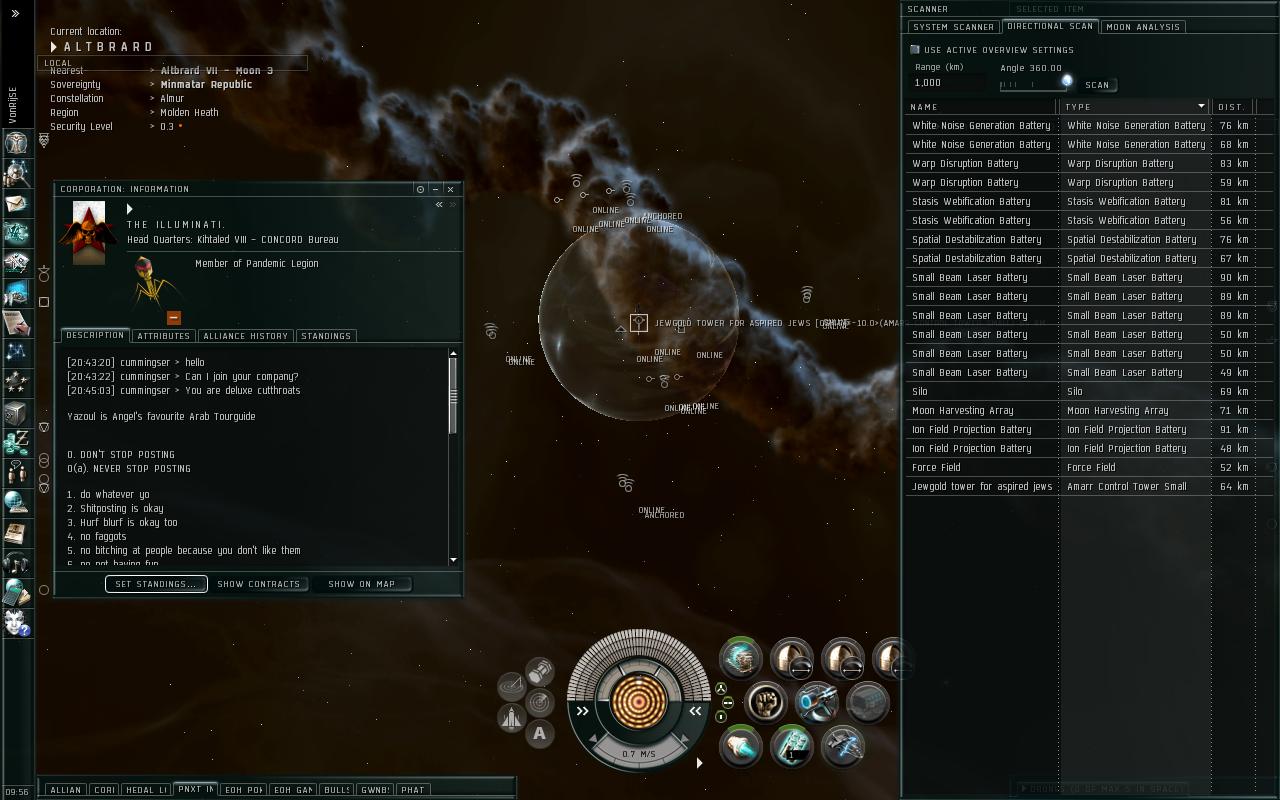This screenshot has width=1280, height=800.
Task: Click the greyed-out module in the middle rack
Action: (868, 702)
